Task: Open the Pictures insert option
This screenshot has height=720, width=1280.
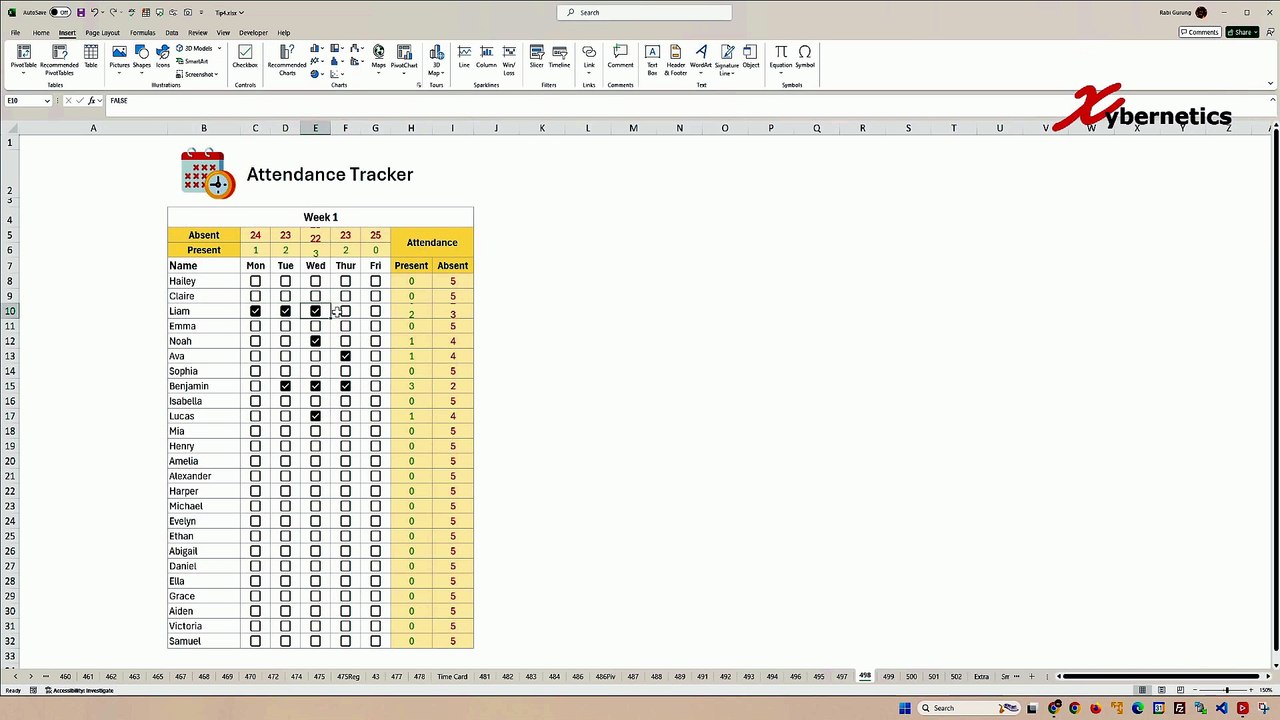Action: (119, 58)
